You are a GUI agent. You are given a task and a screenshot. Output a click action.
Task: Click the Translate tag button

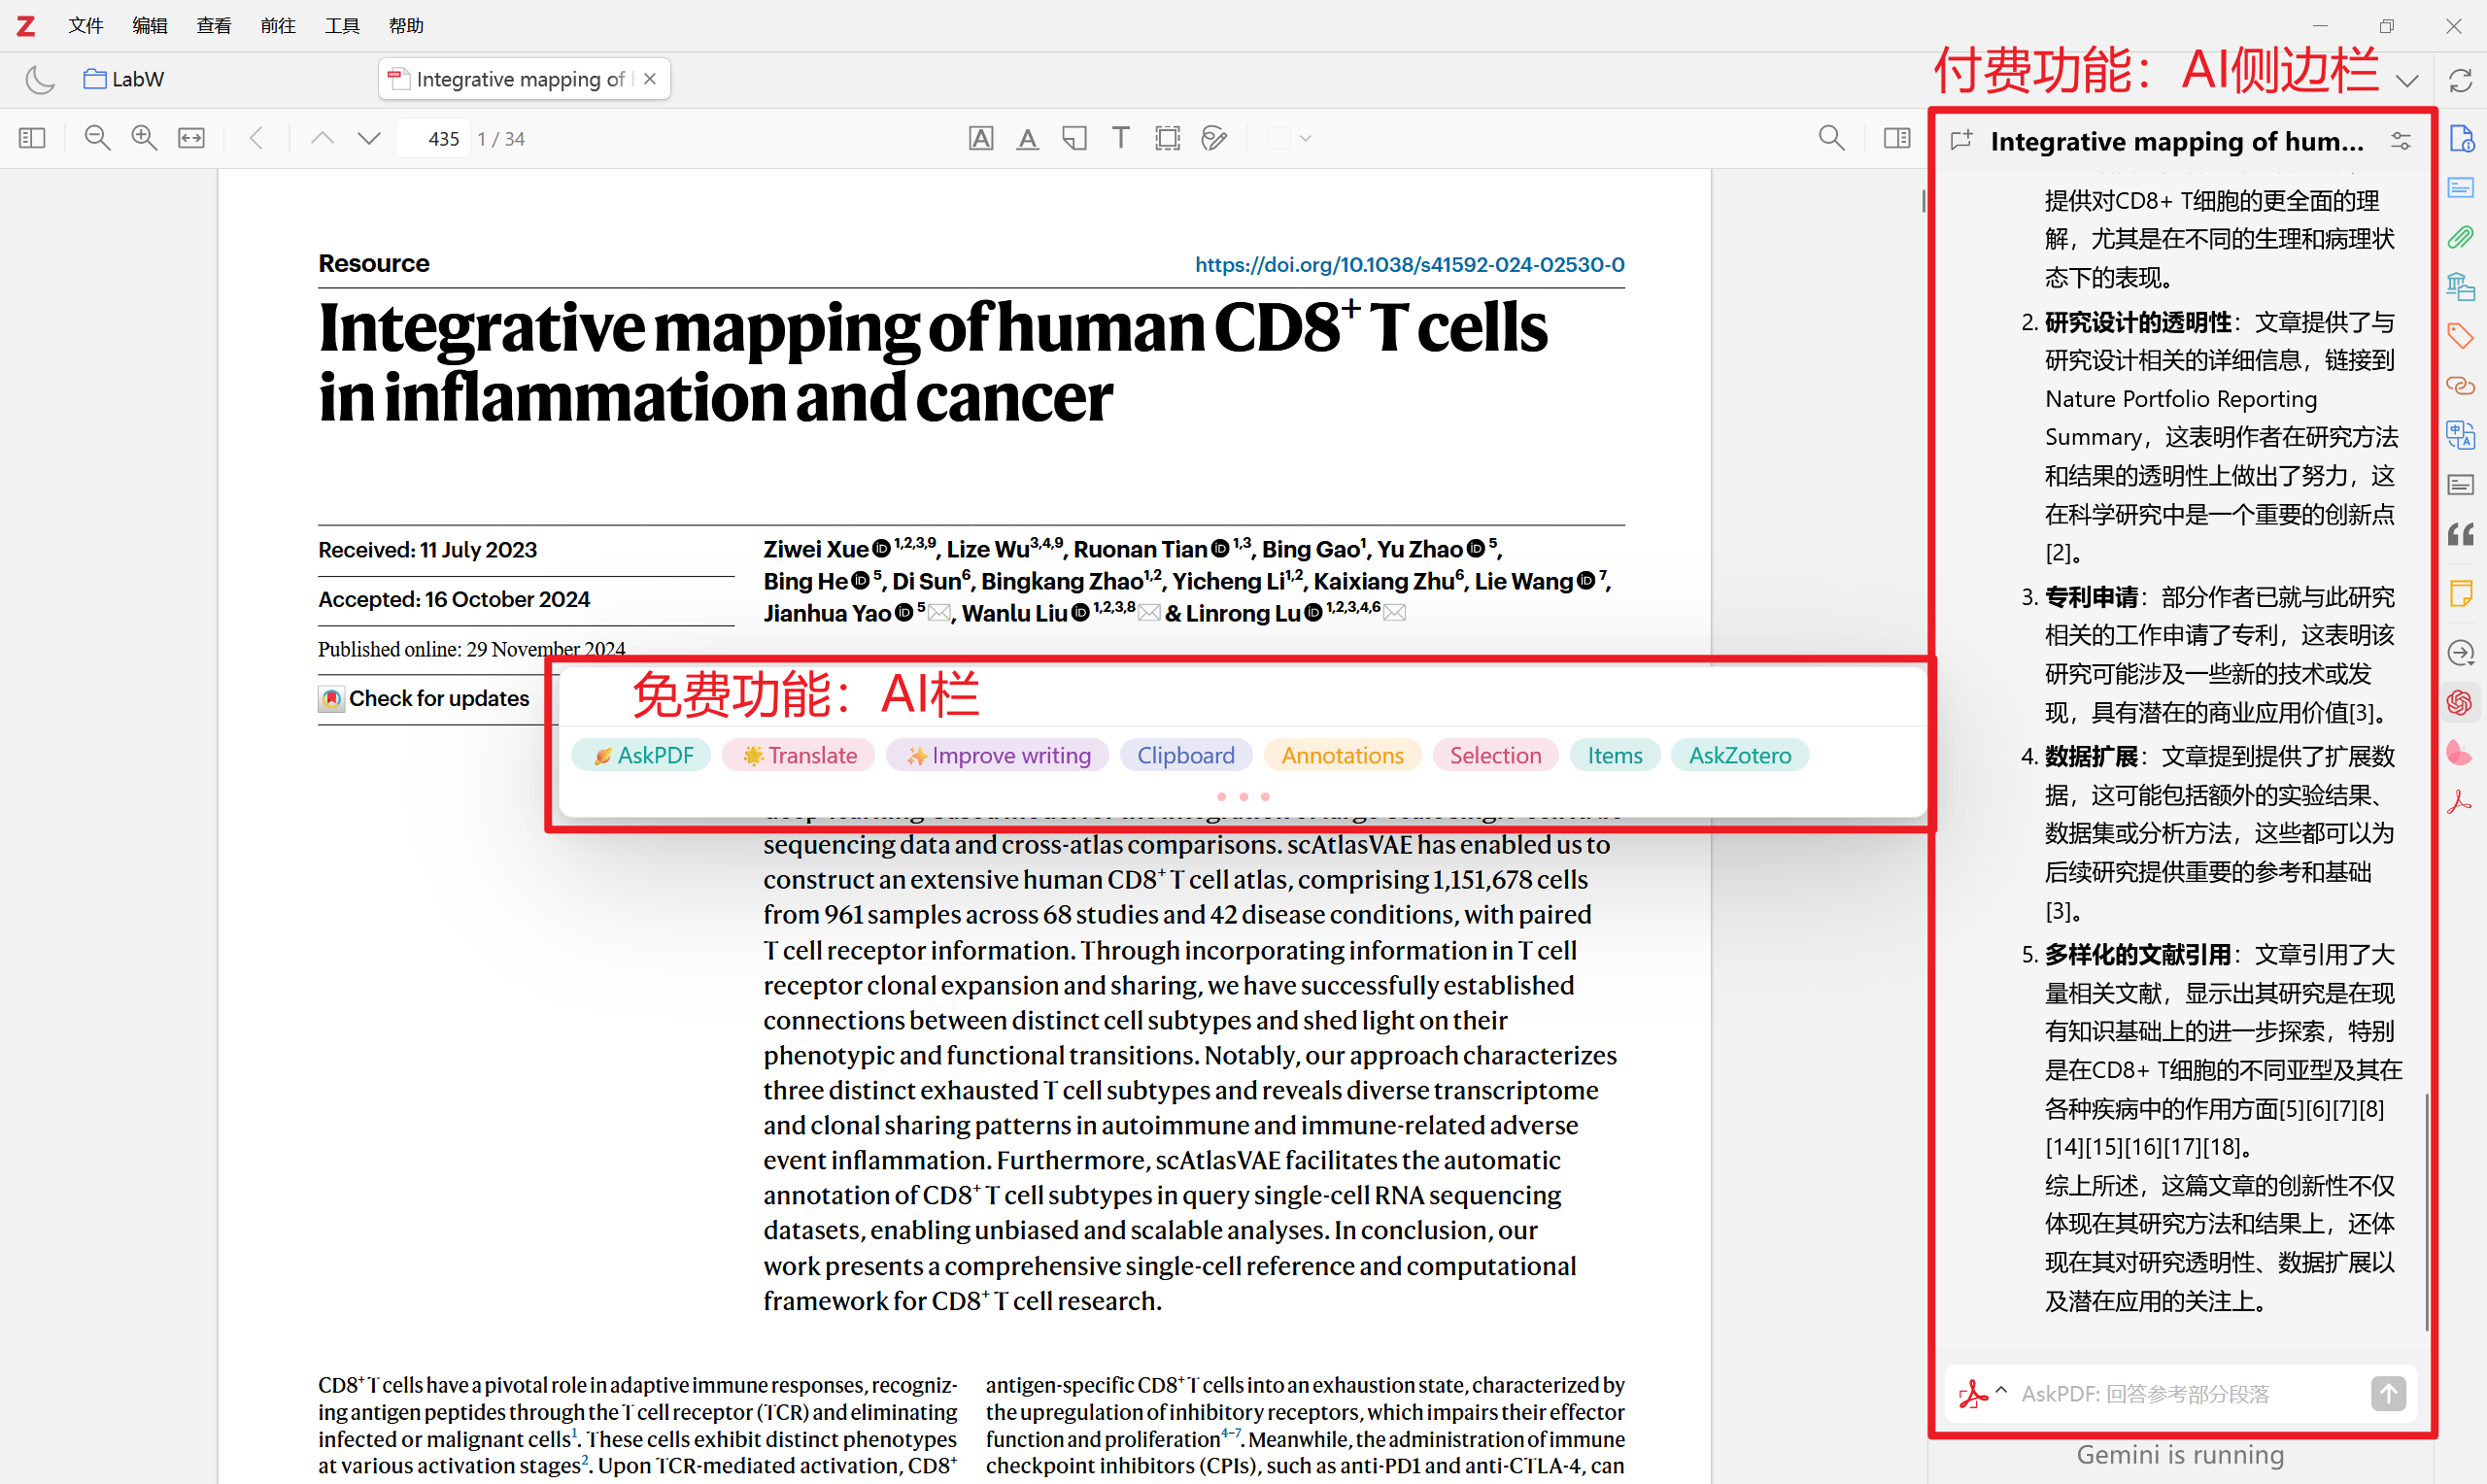click(798, 755)
